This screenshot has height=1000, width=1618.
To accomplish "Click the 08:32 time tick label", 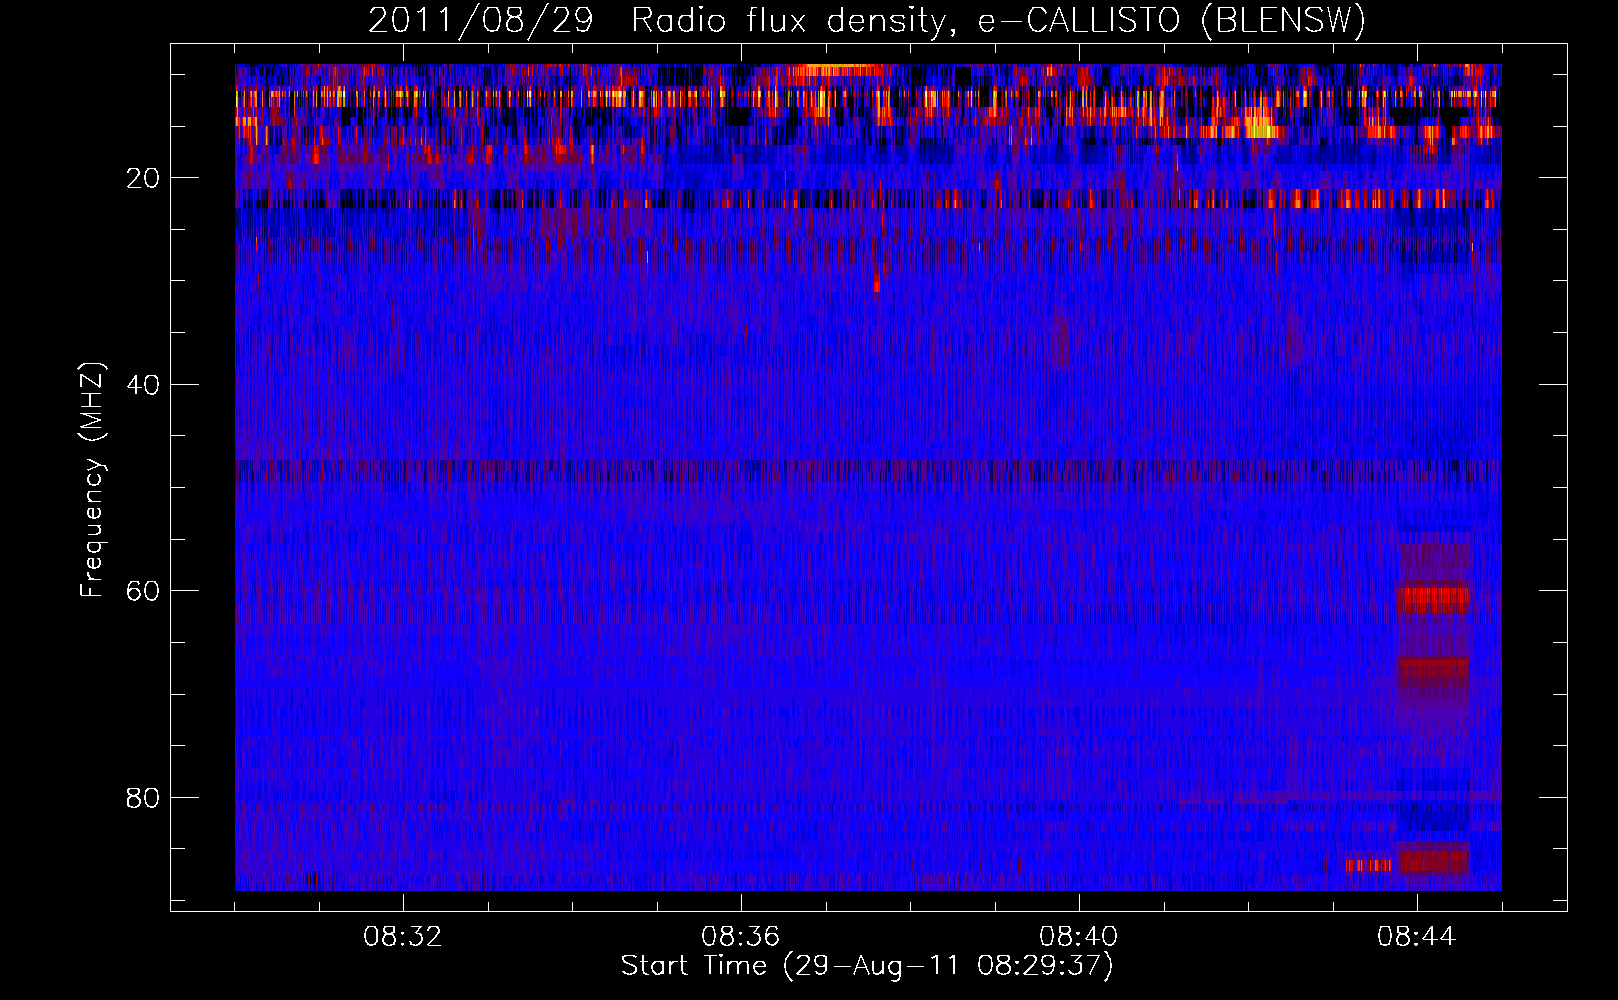I will pos(403,937).
